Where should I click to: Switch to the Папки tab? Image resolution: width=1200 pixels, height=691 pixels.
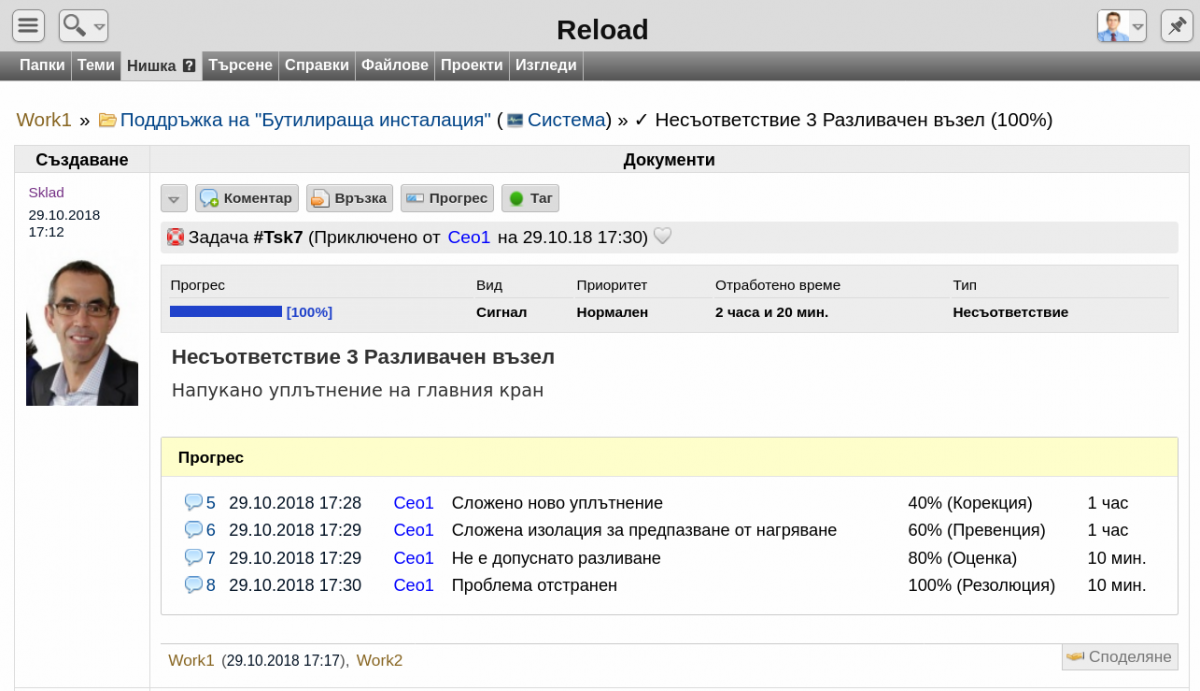click(42, 65)
